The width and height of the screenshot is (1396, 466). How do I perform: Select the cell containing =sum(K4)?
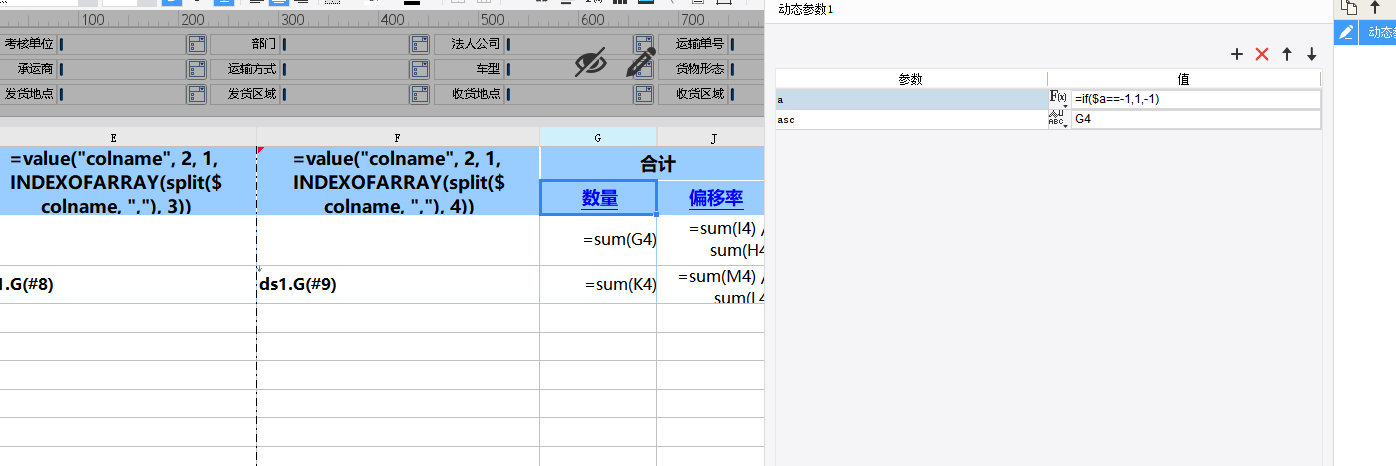pyautogui.click(x=598, y=285)
